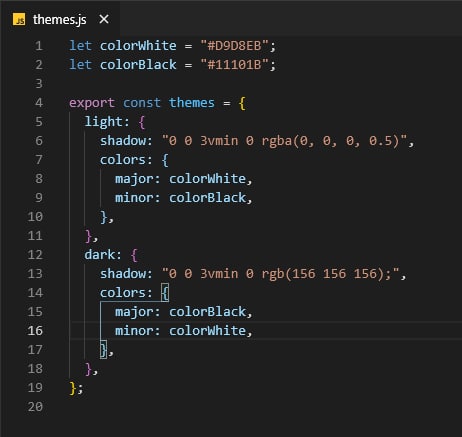Screen dimensions: 462x437
Task: Click yellow closing brace on line 19
Action: [x=73, y=388]
